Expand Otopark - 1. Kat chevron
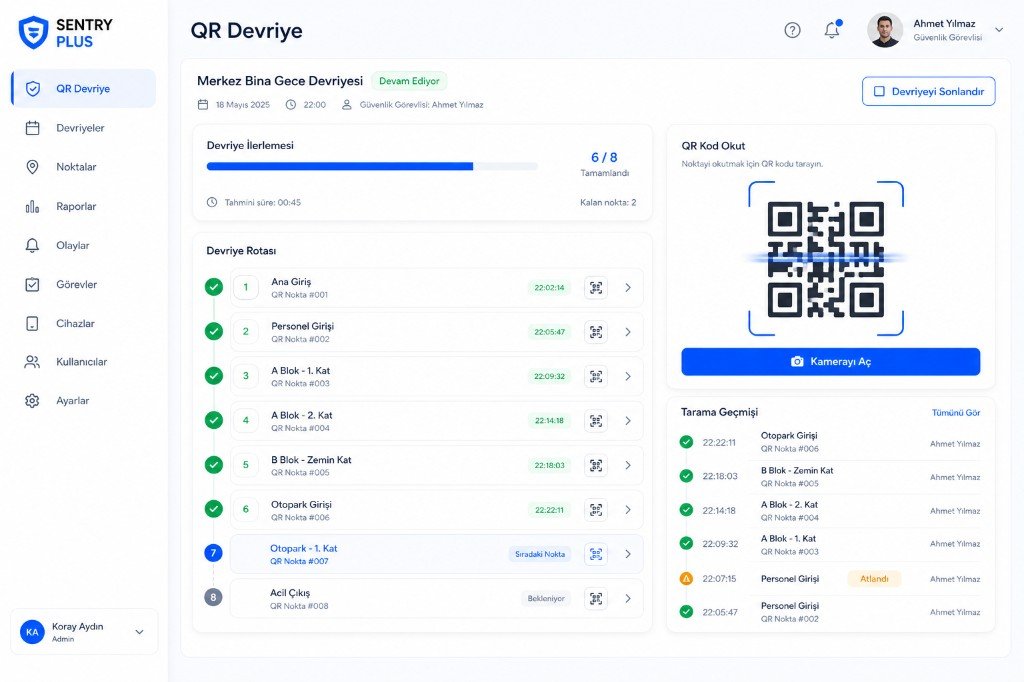The height and width of the screenshot is (682, 1024). pos(628,554)
